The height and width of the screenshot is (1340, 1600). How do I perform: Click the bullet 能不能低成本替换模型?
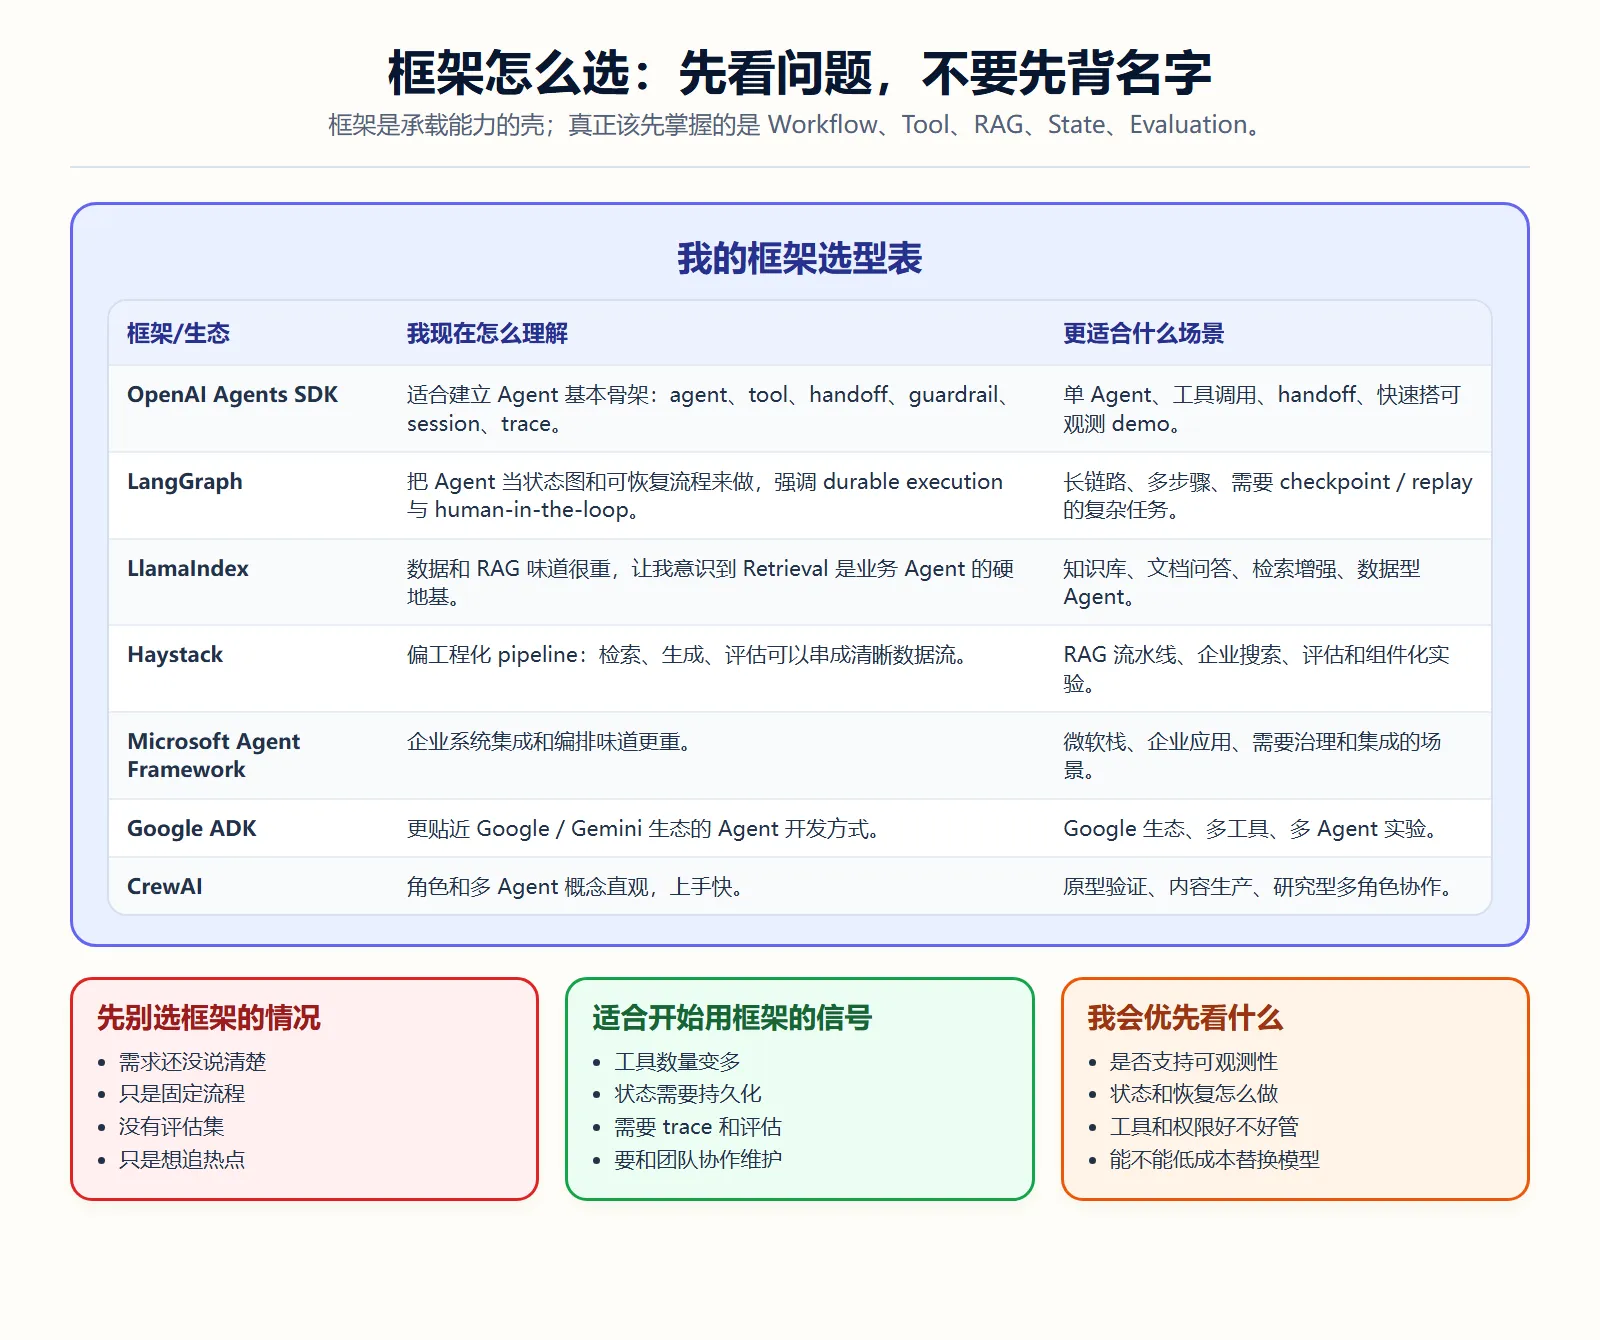(1215, 1160)
